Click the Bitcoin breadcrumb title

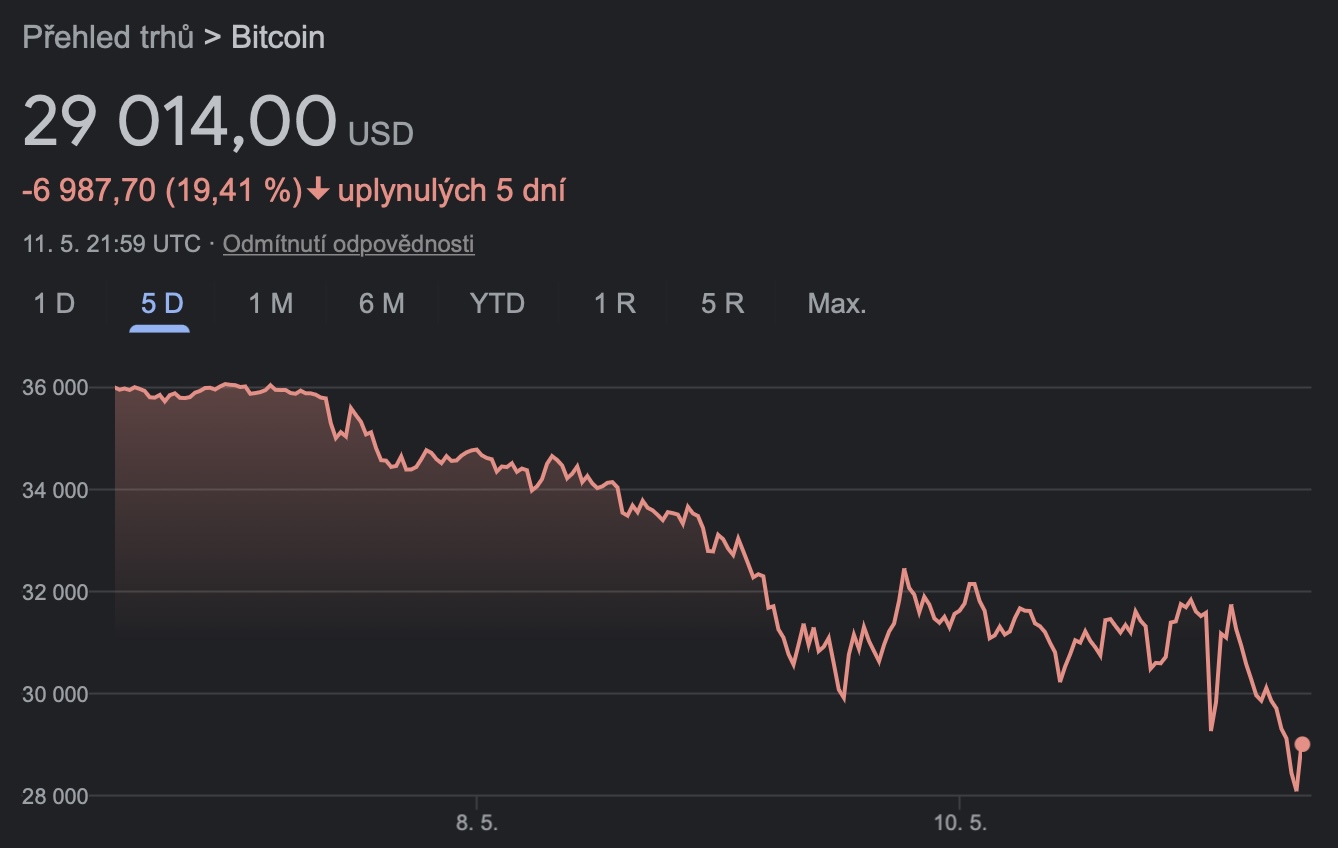(278, 38)
